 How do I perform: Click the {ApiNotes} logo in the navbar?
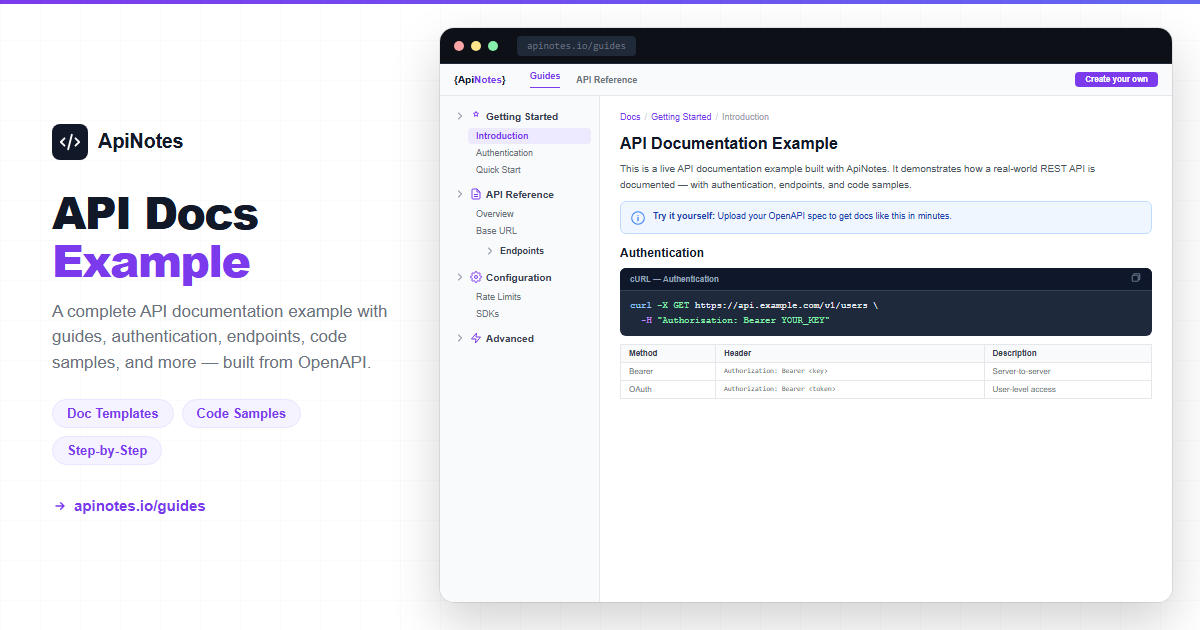(x=479, y=80)
